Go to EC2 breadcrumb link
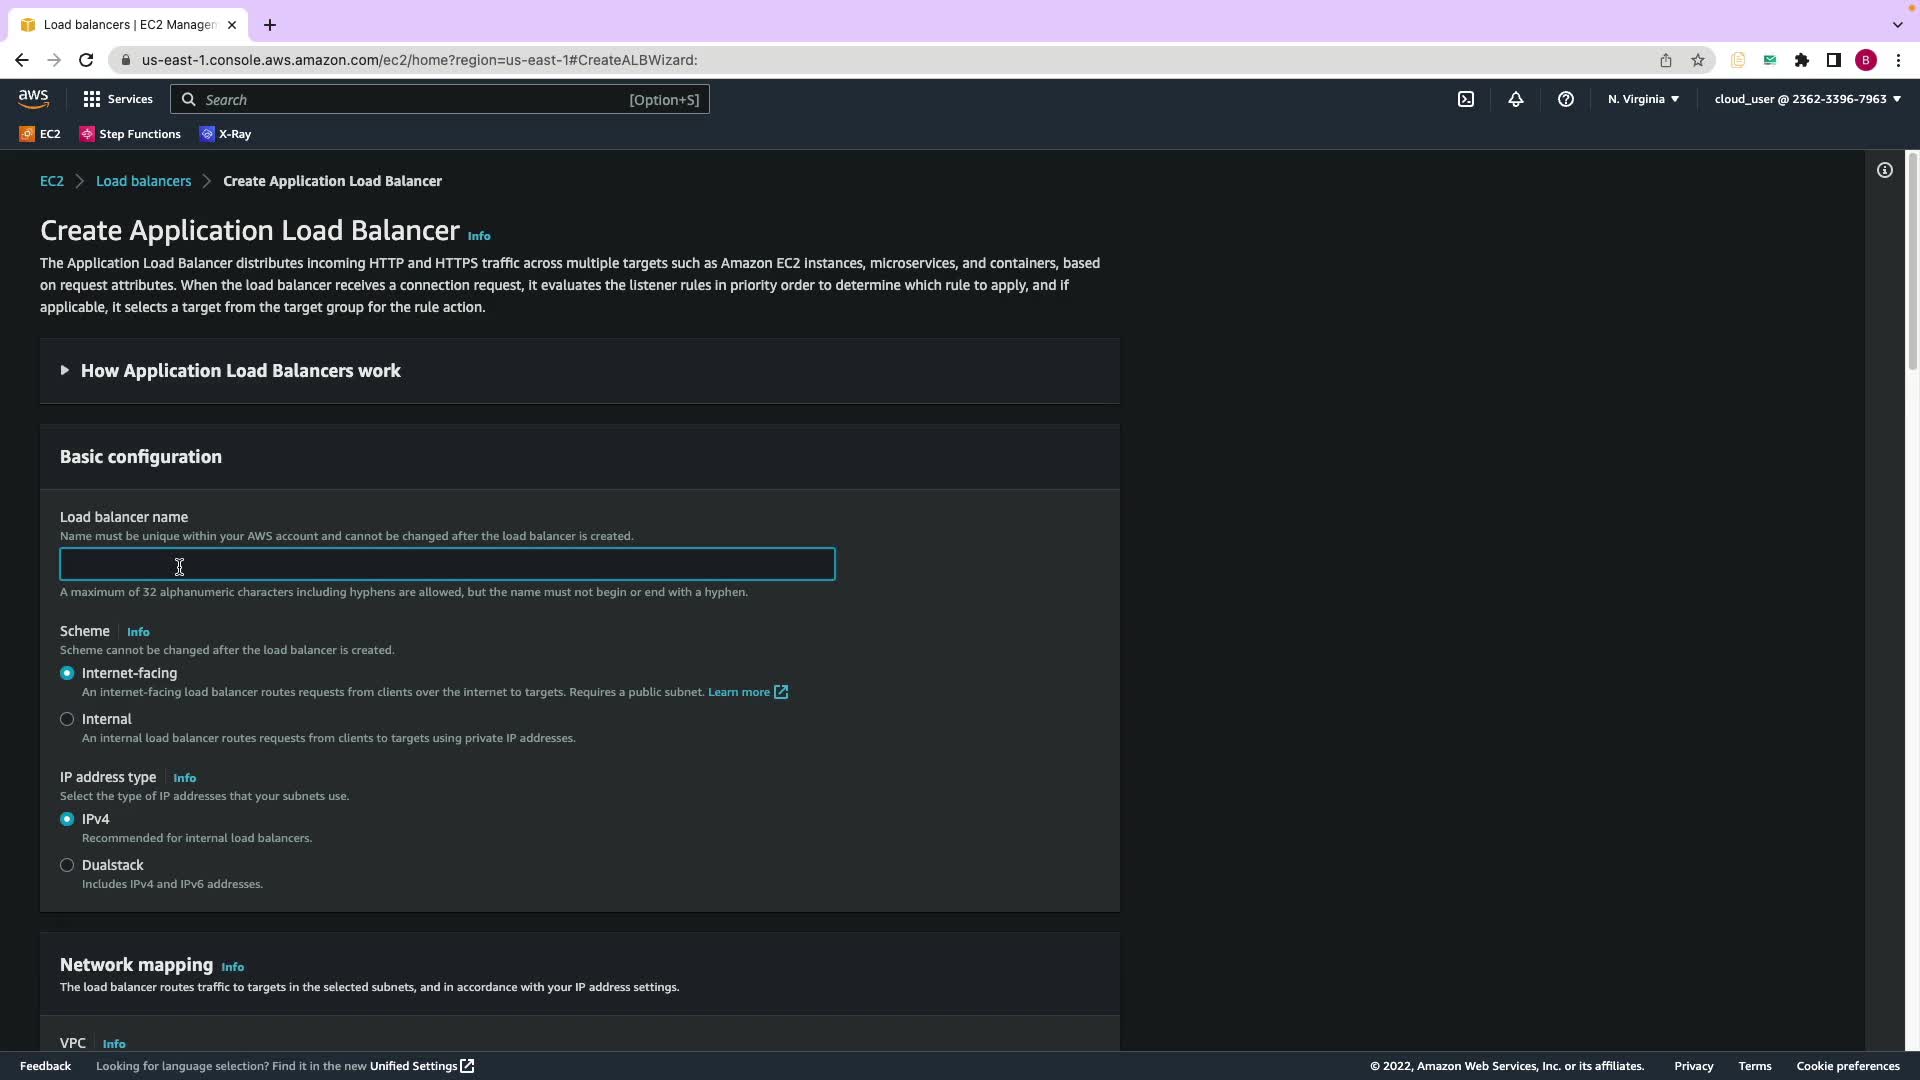The image size is (1920, 1080). coord(51,181)
